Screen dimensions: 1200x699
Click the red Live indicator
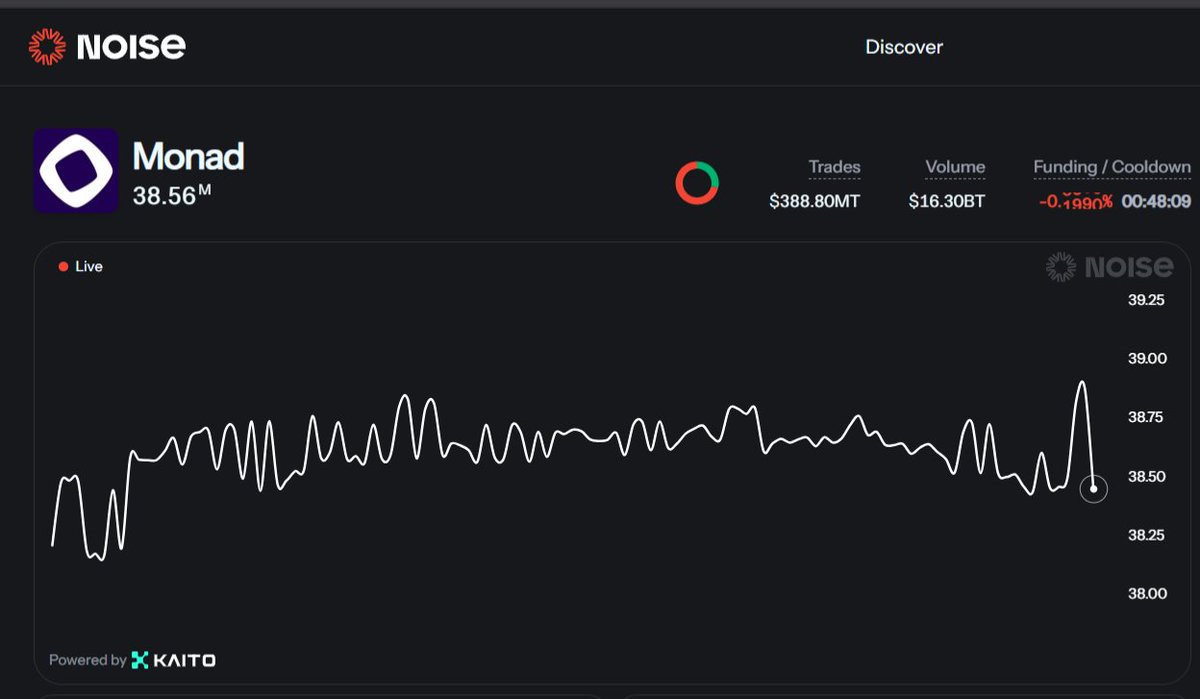click(x=81, y=267)
